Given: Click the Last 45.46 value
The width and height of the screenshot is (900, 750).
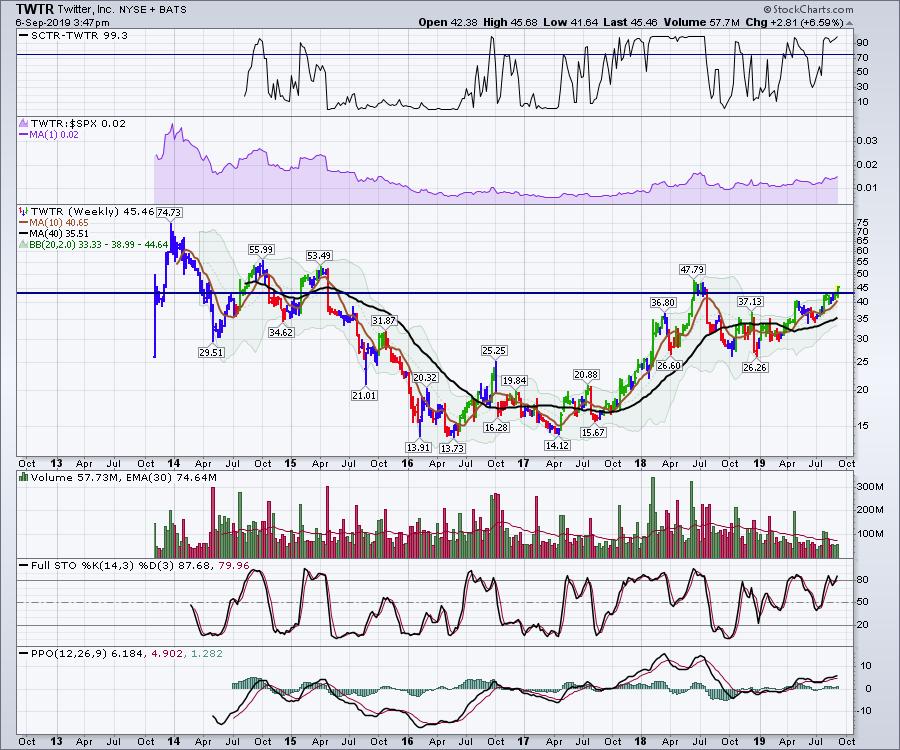Looking at the screenshot, I should tap(631, 22).
